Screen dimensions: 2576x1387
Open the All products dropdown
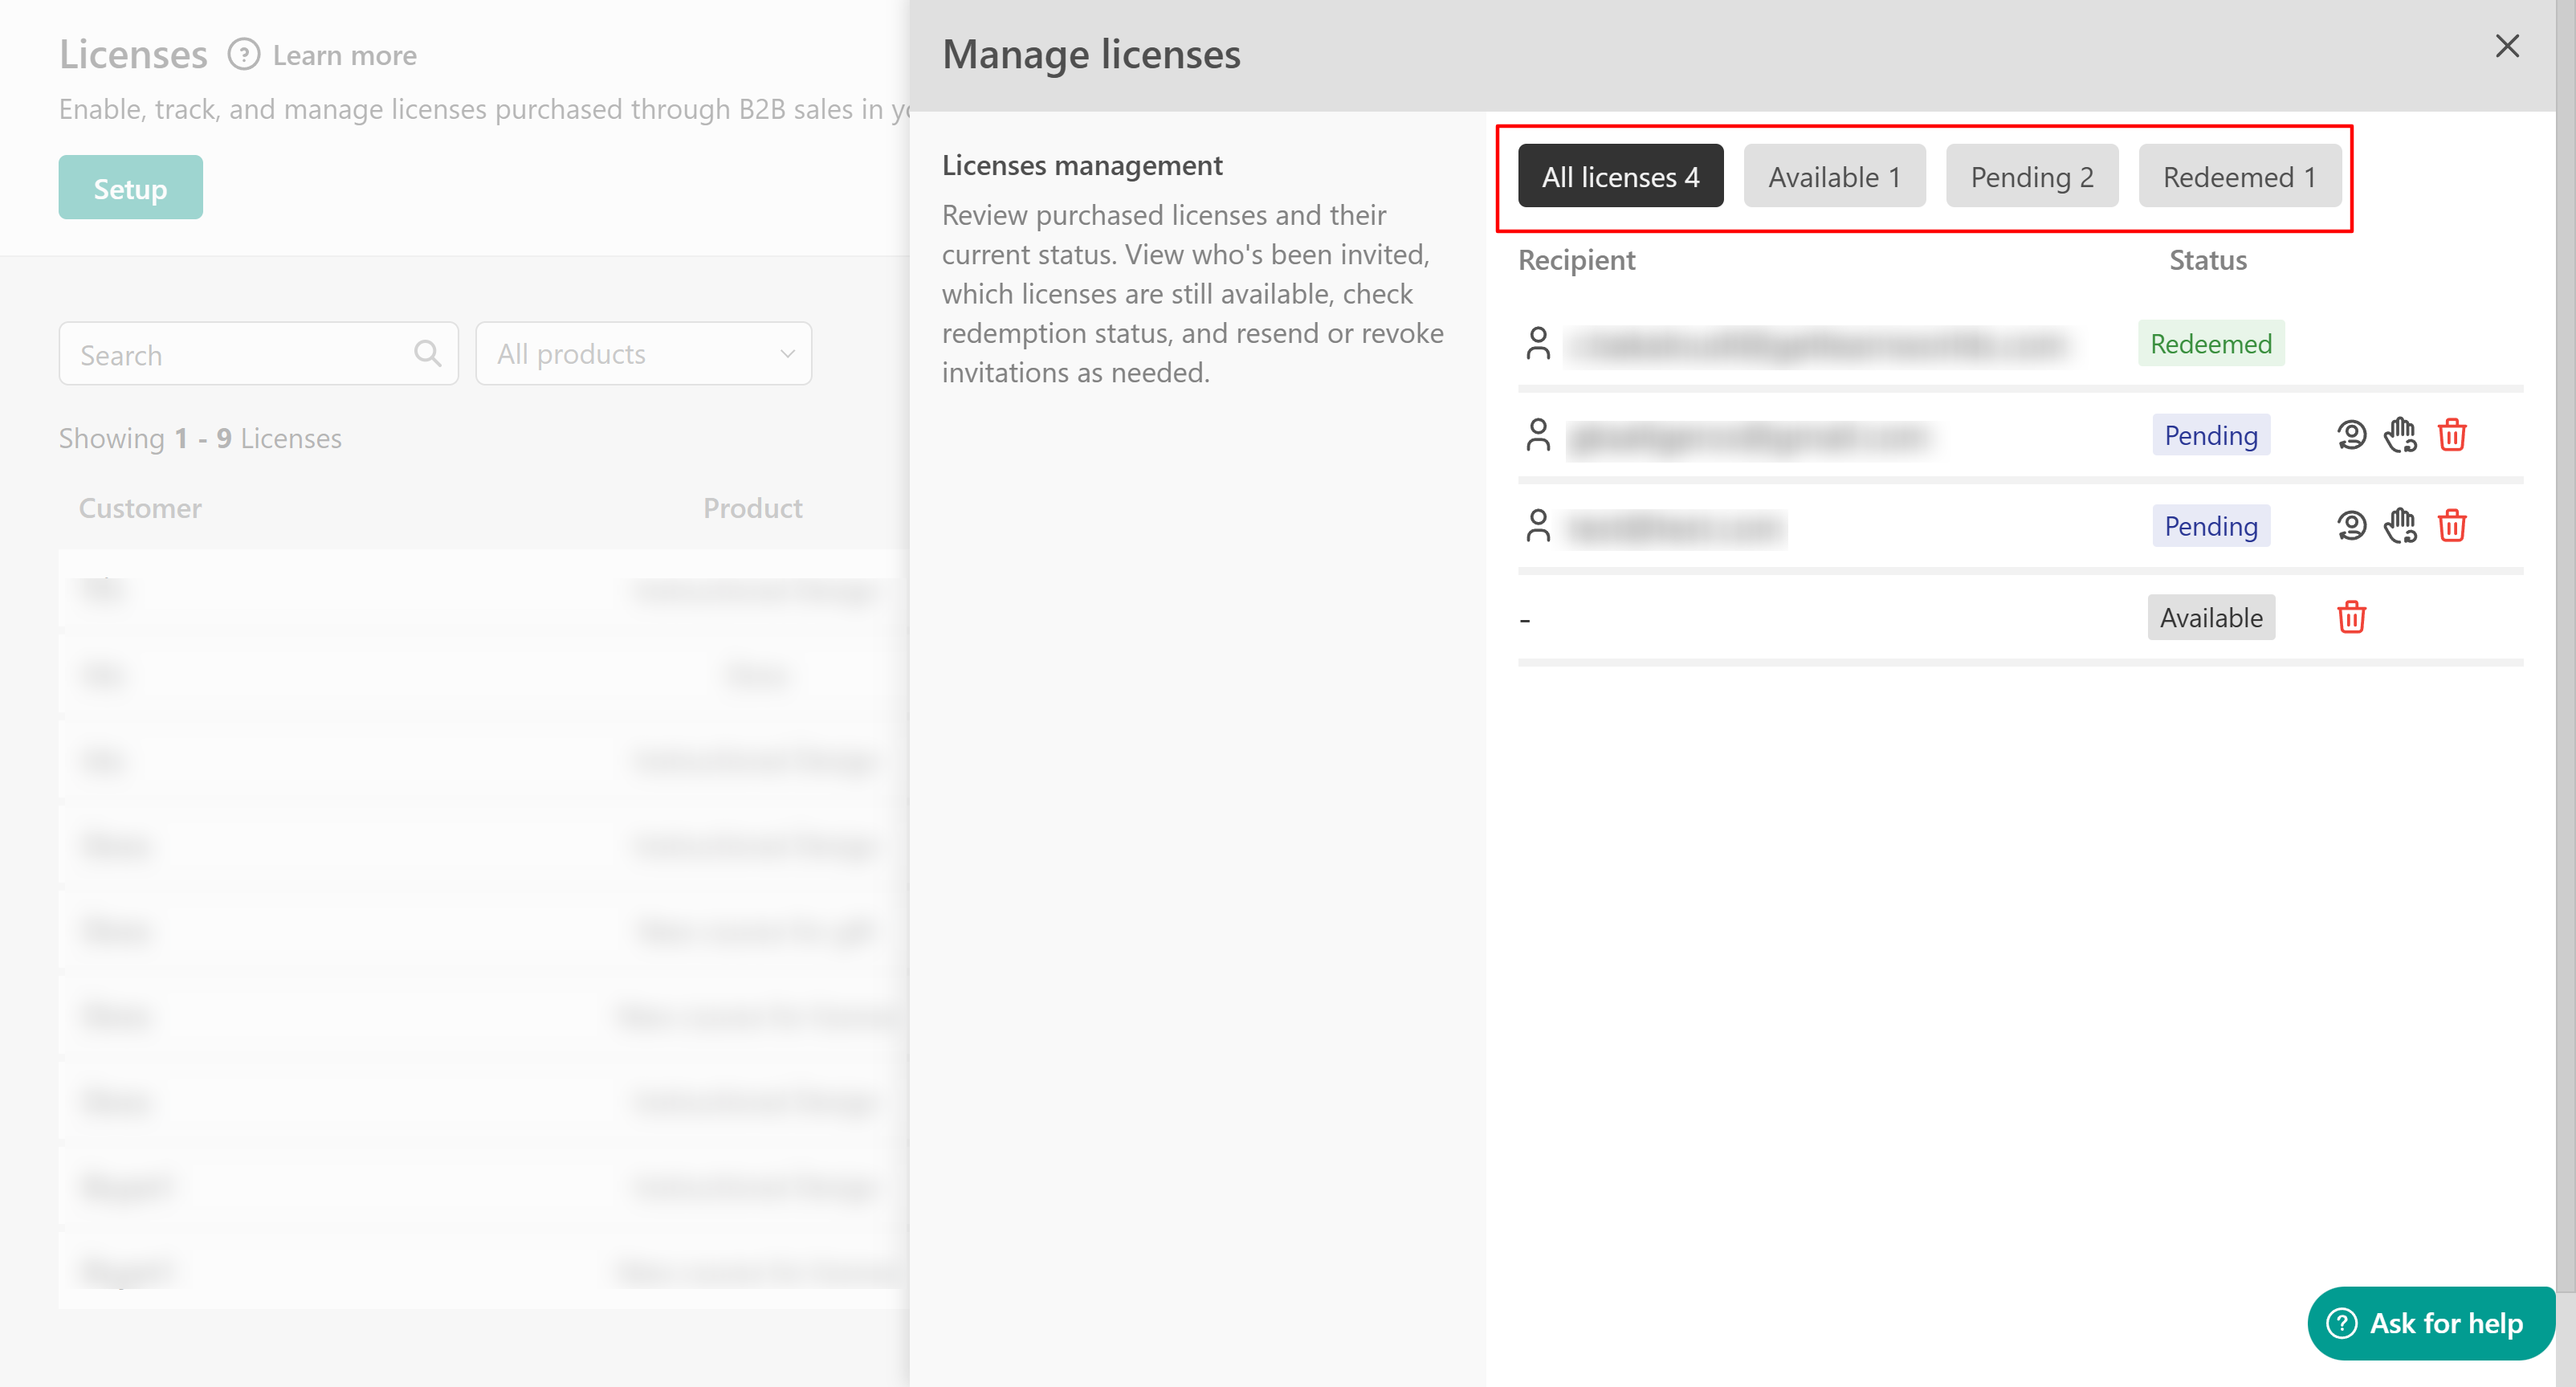[x=643, y=353]
